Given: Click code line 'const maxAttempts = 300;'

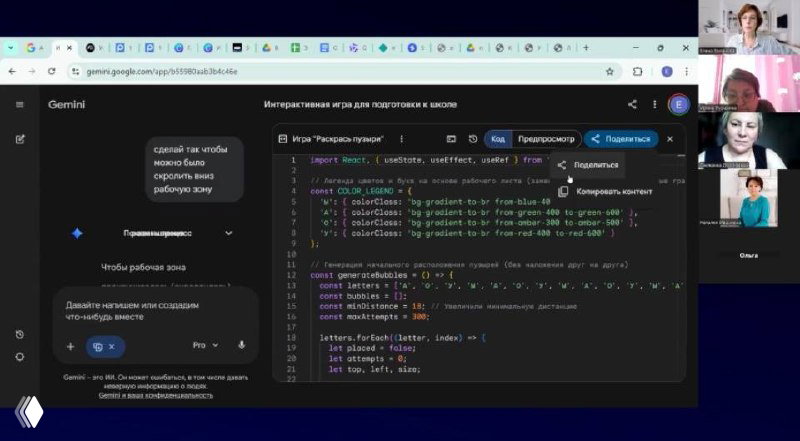Looking at the screenshot, I should click(x=374, y=317).
